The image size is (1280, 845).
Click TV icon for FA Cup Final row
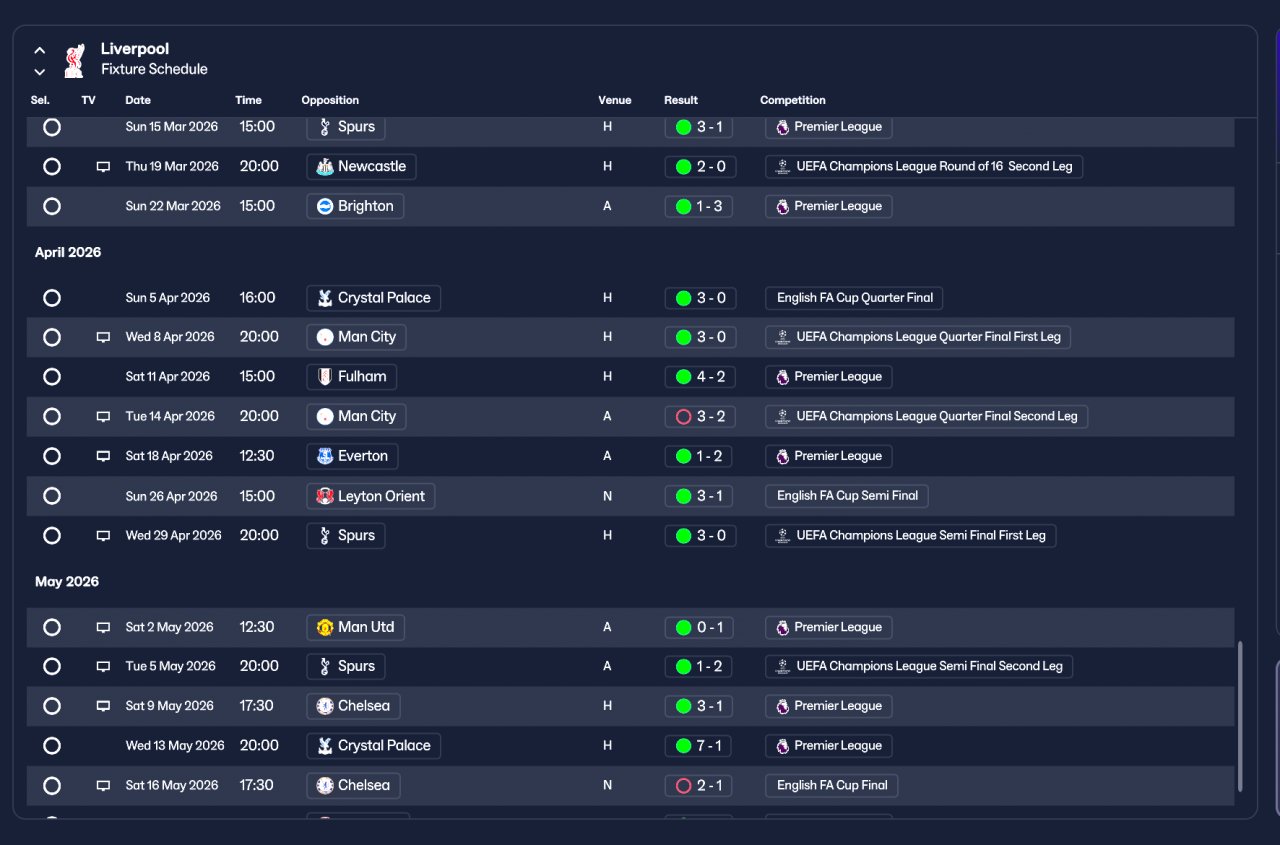(x=103, y=786)
